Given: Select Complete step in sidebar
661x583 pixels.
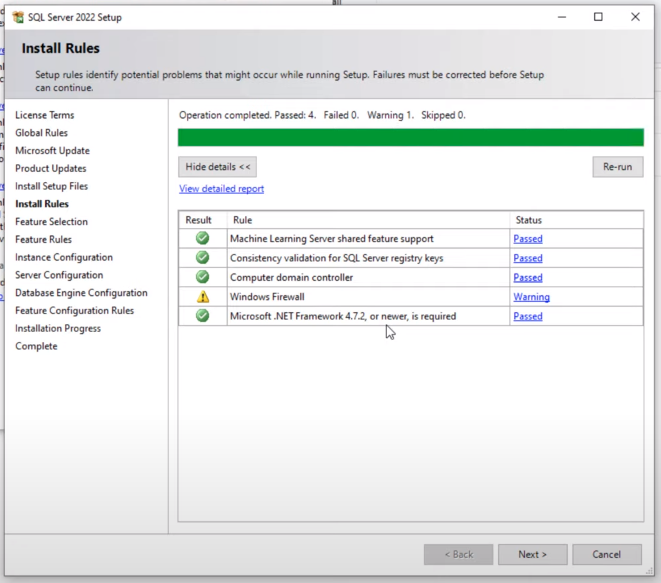Looking at the screenshot, I should 36,346.
